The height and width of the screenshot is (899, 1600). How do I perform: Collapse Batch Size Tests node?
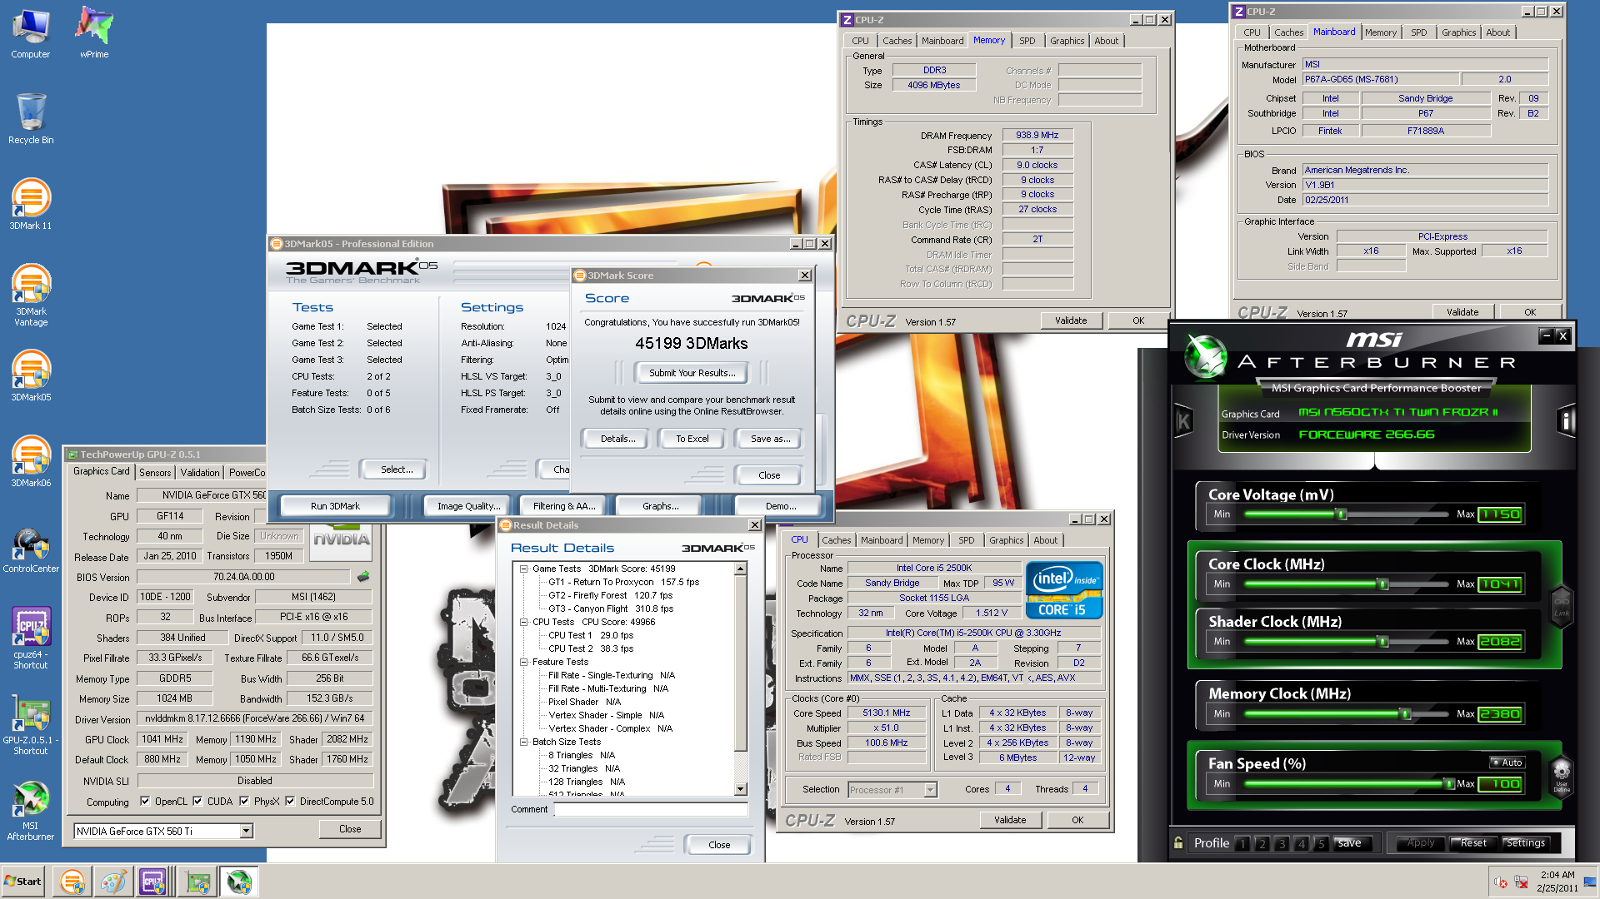pos(523,742)
